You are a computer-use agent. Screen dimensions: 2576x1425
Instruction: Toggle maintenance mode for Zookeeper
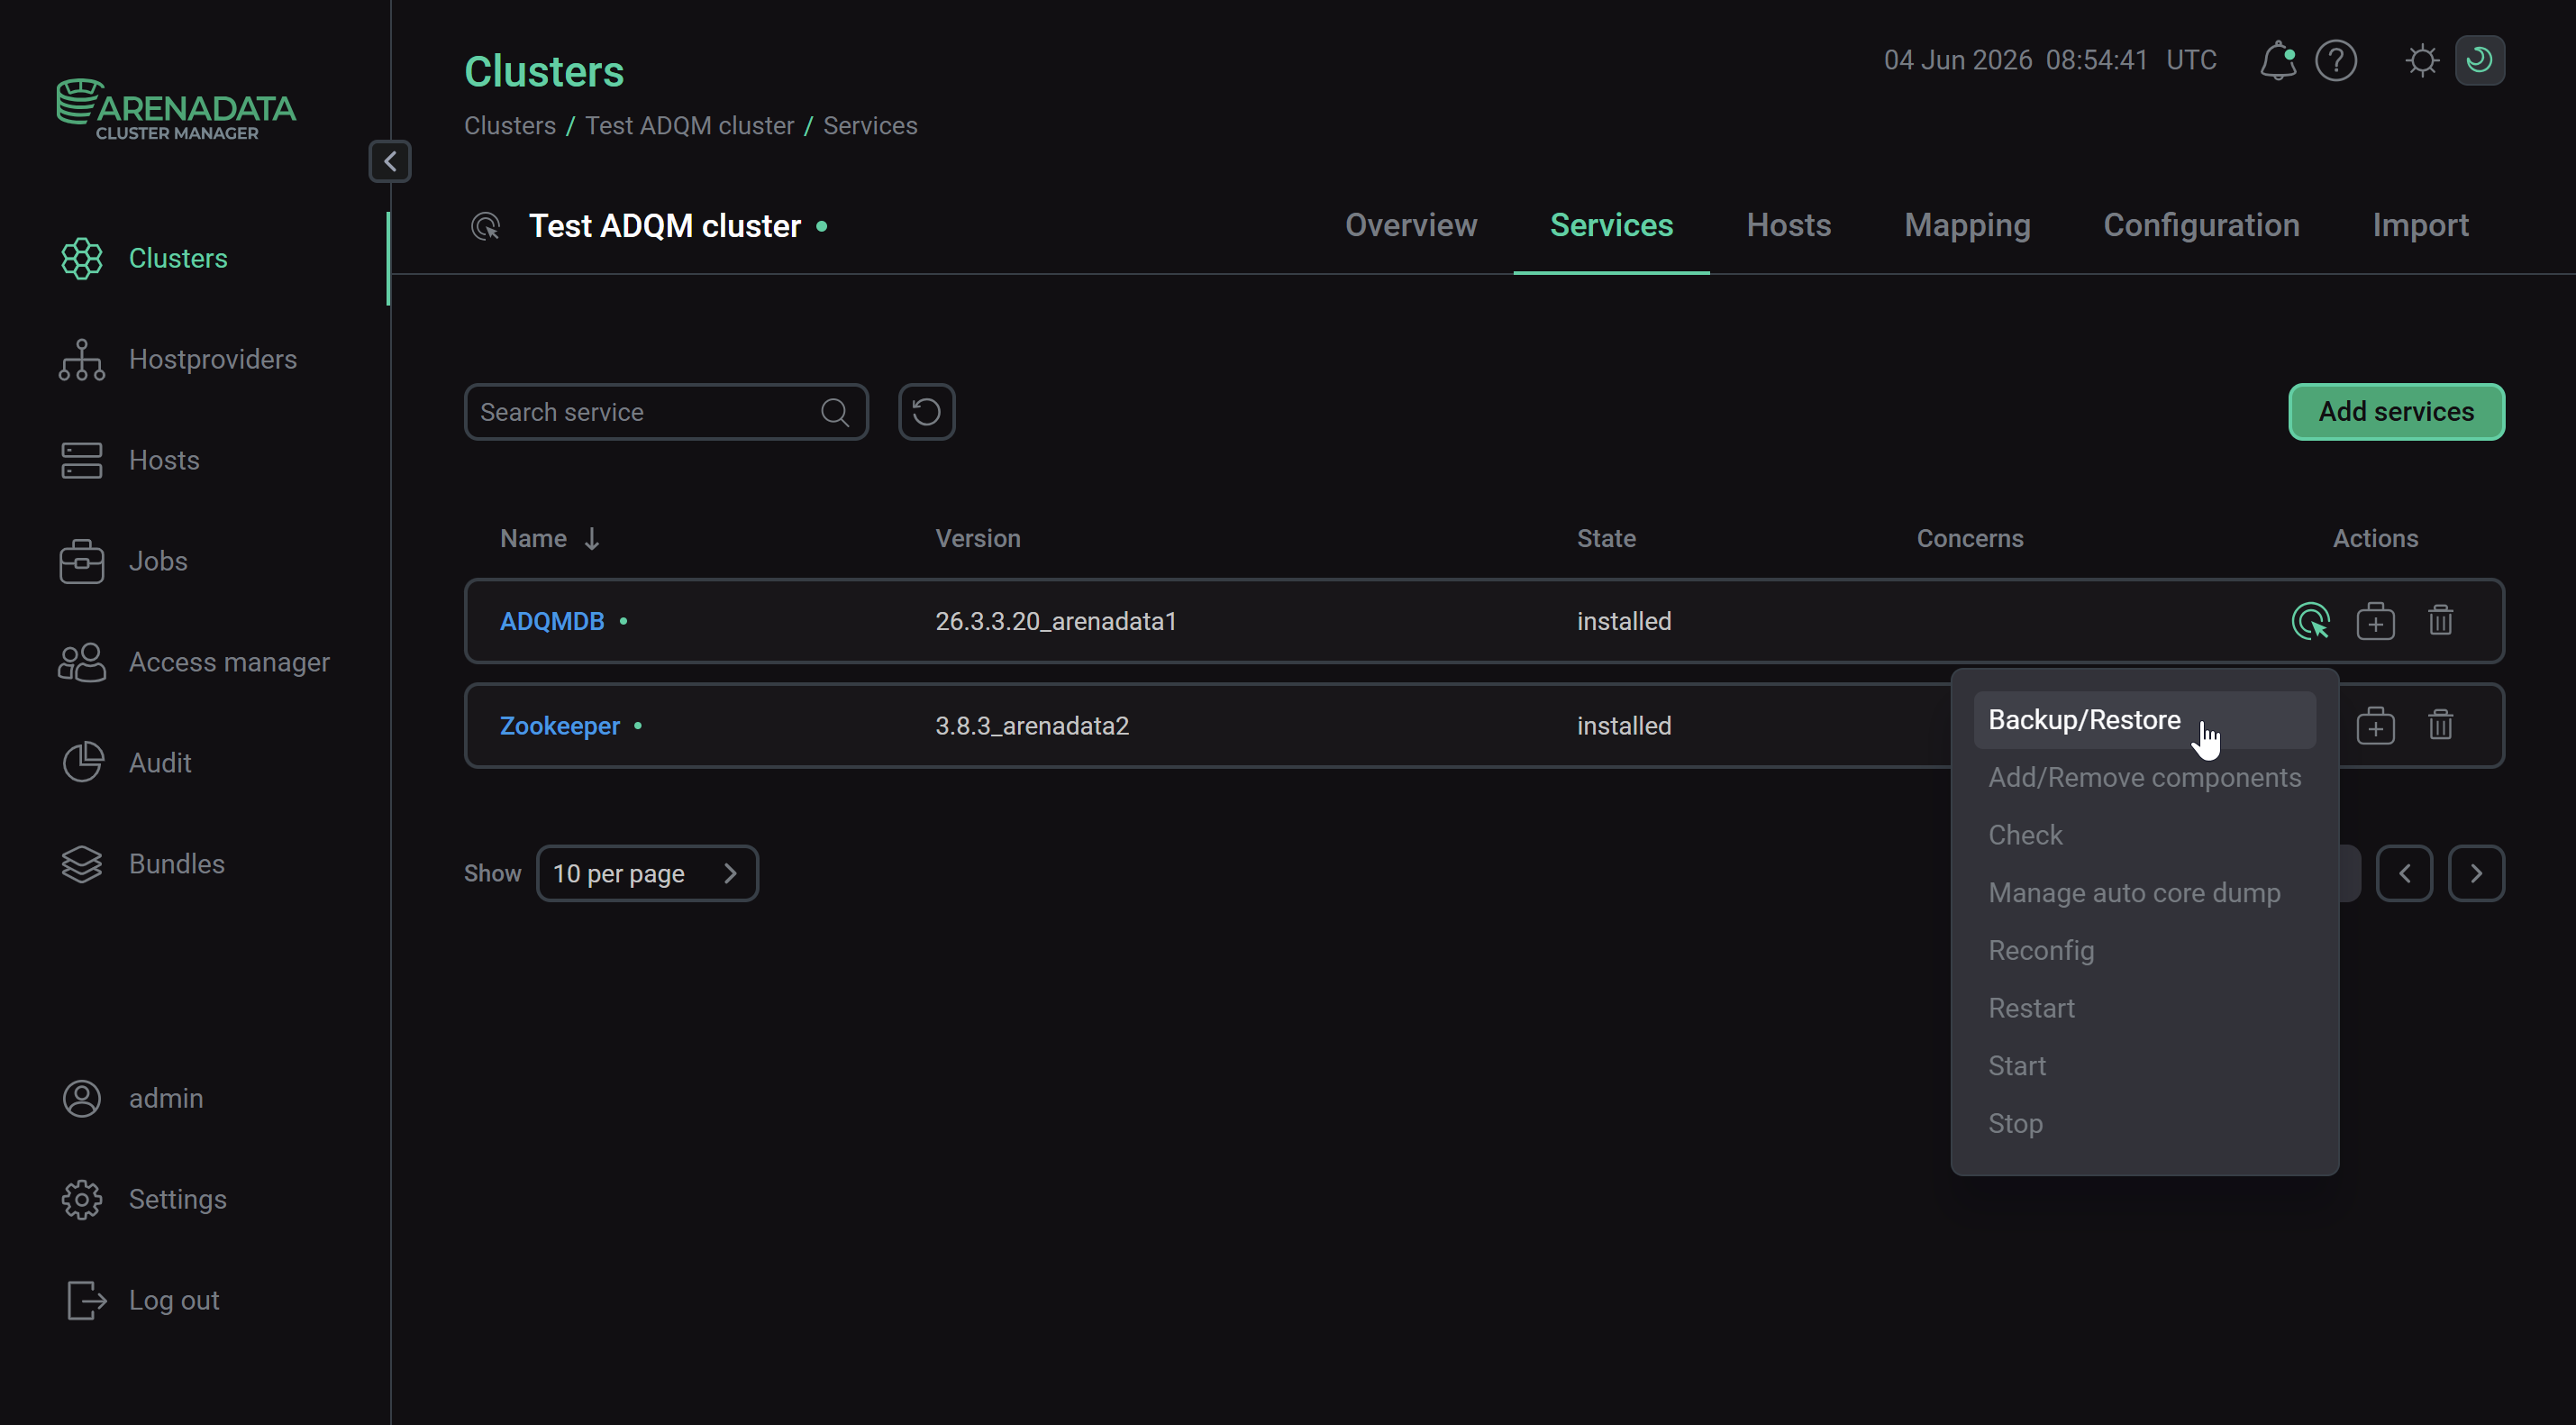[2375, 725]
